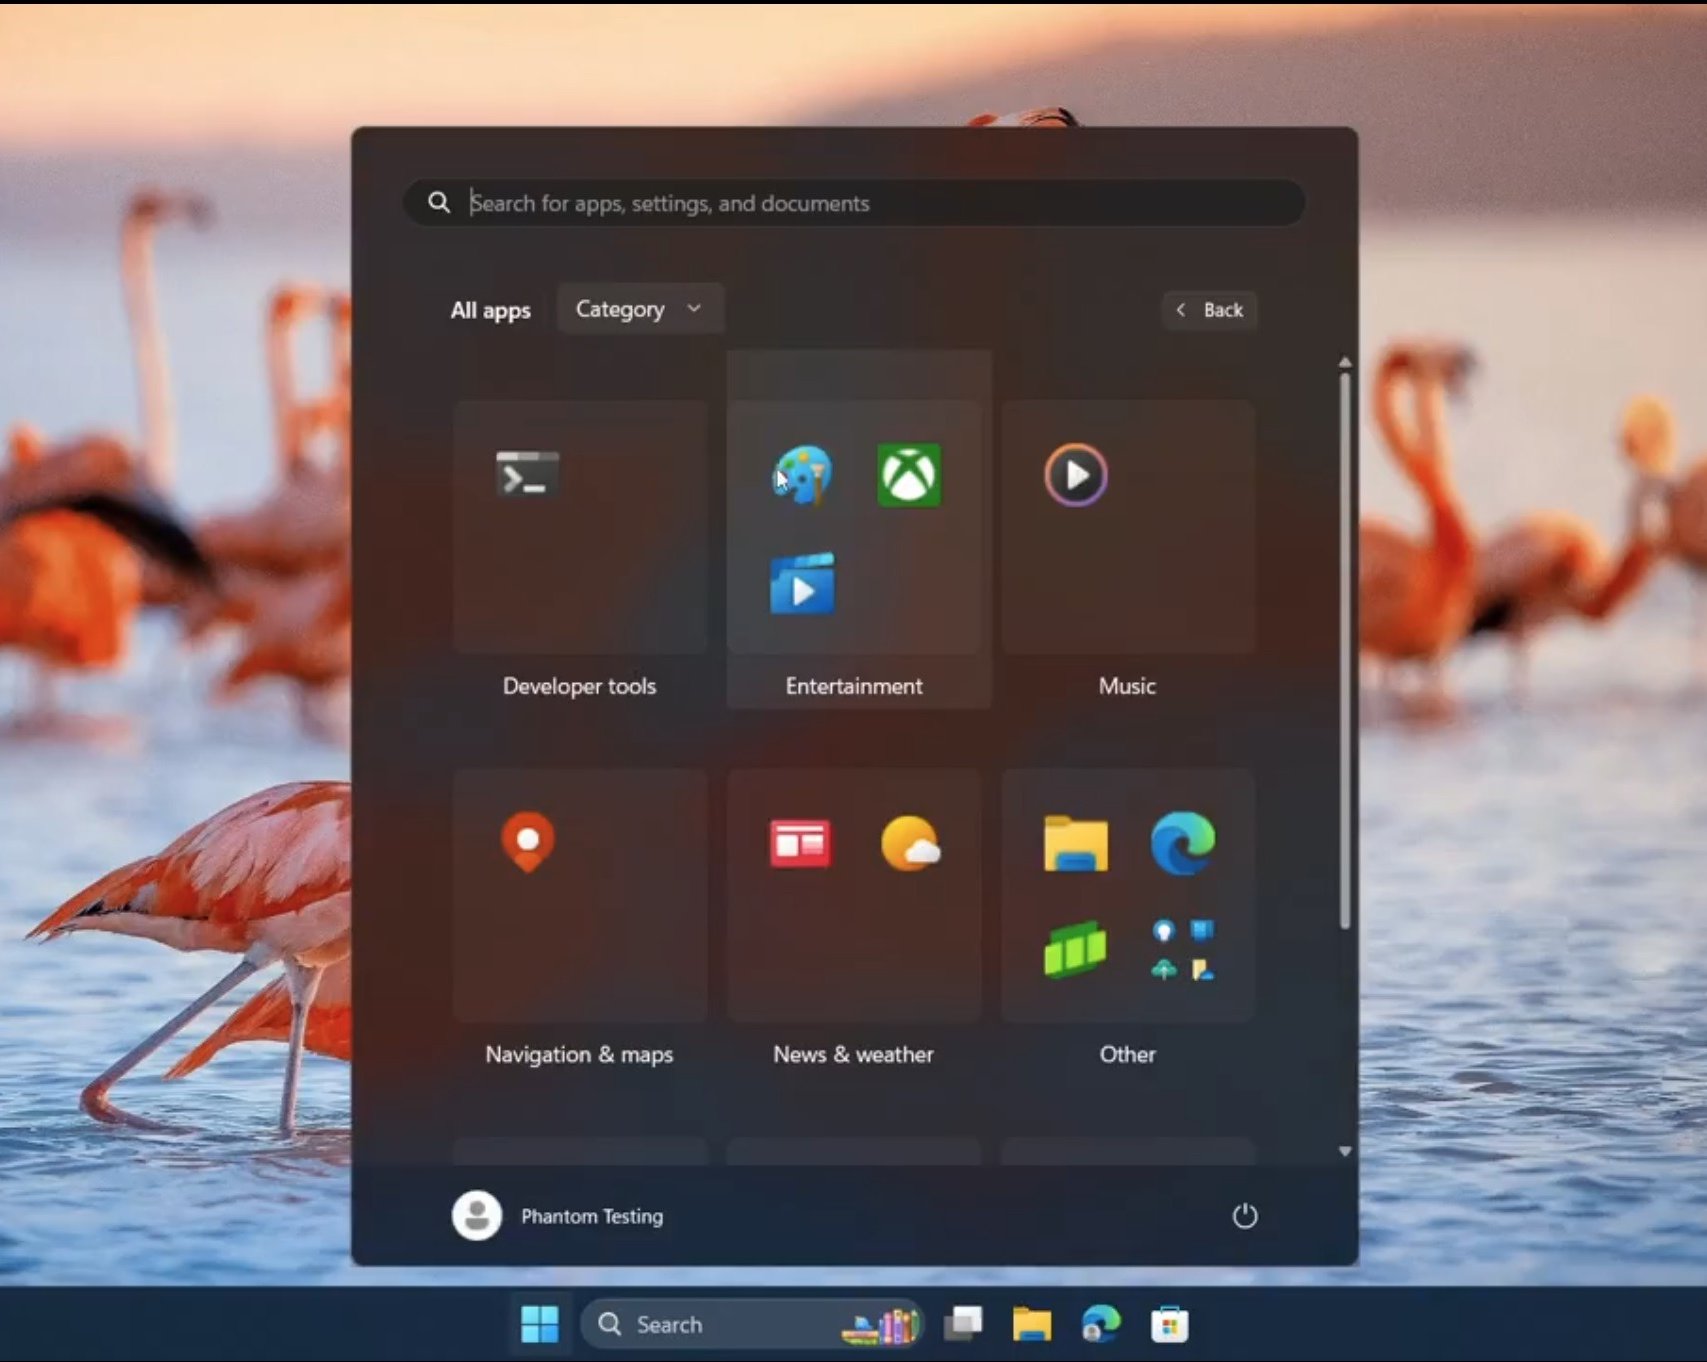Open File Explorer in the Other group

click(1076, 843)
